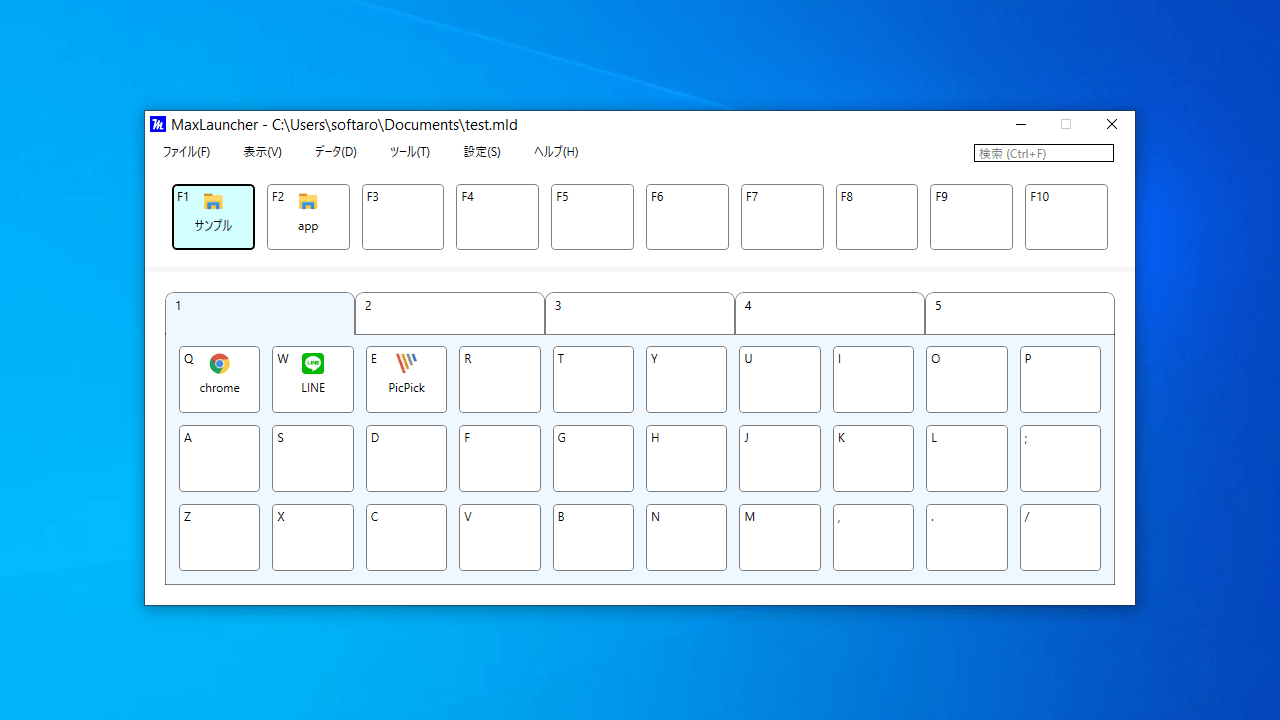Screen dimensions: 1280x720
Task: Click the empty X key slot
Action: click(x=313, y=537)
